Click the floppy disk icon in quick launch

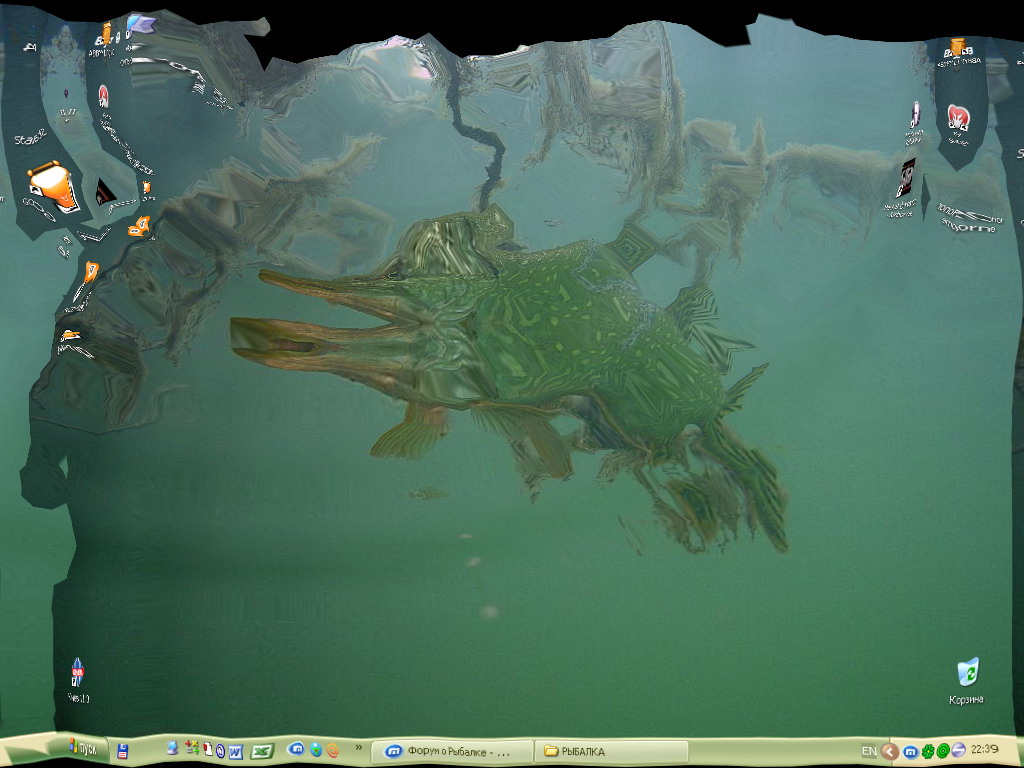[x=122, y=750]
